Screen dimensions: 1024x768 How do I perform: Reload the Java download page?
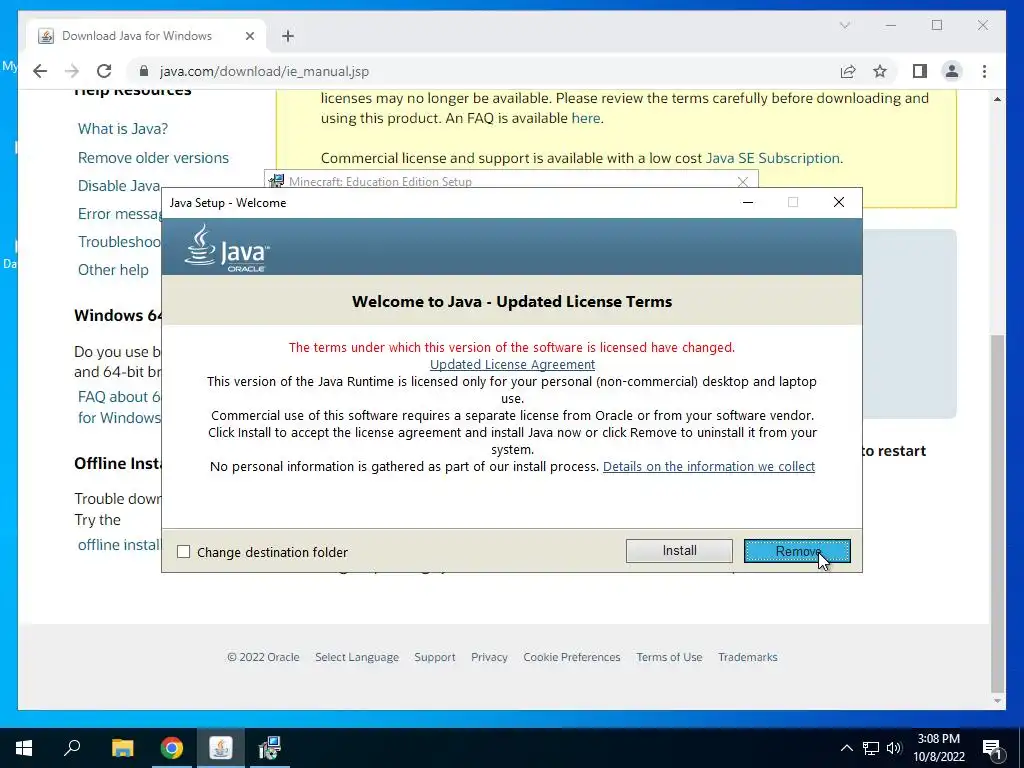pyautogui.click(x=104, y=71)
